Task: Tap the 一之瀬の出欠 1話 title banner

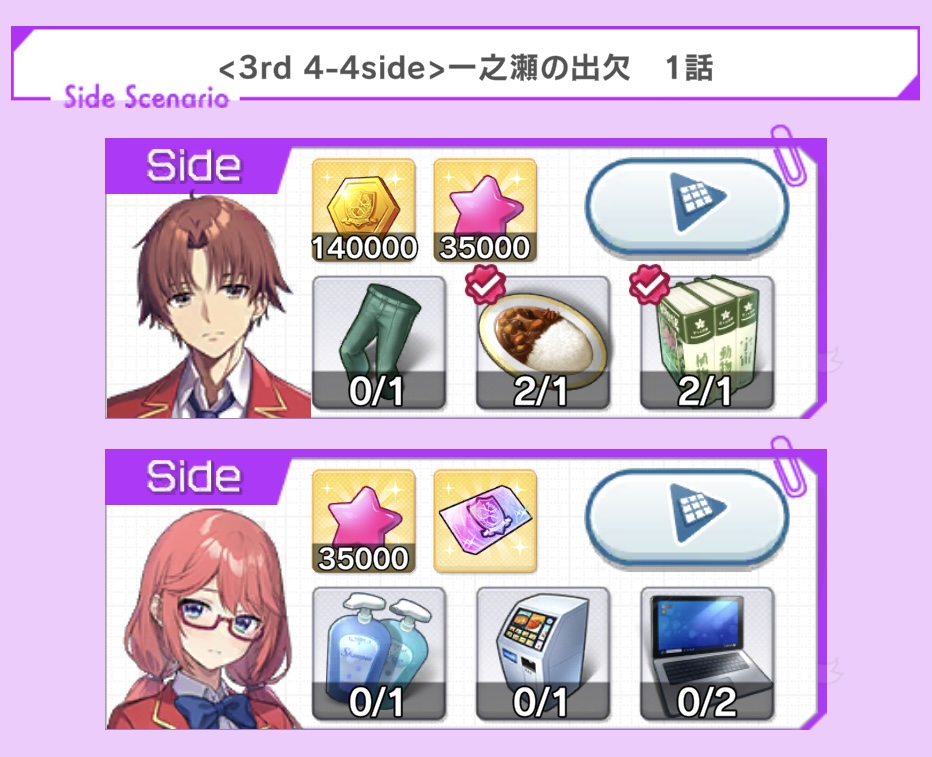Action: pyautogui.click(x=465, y=63)
